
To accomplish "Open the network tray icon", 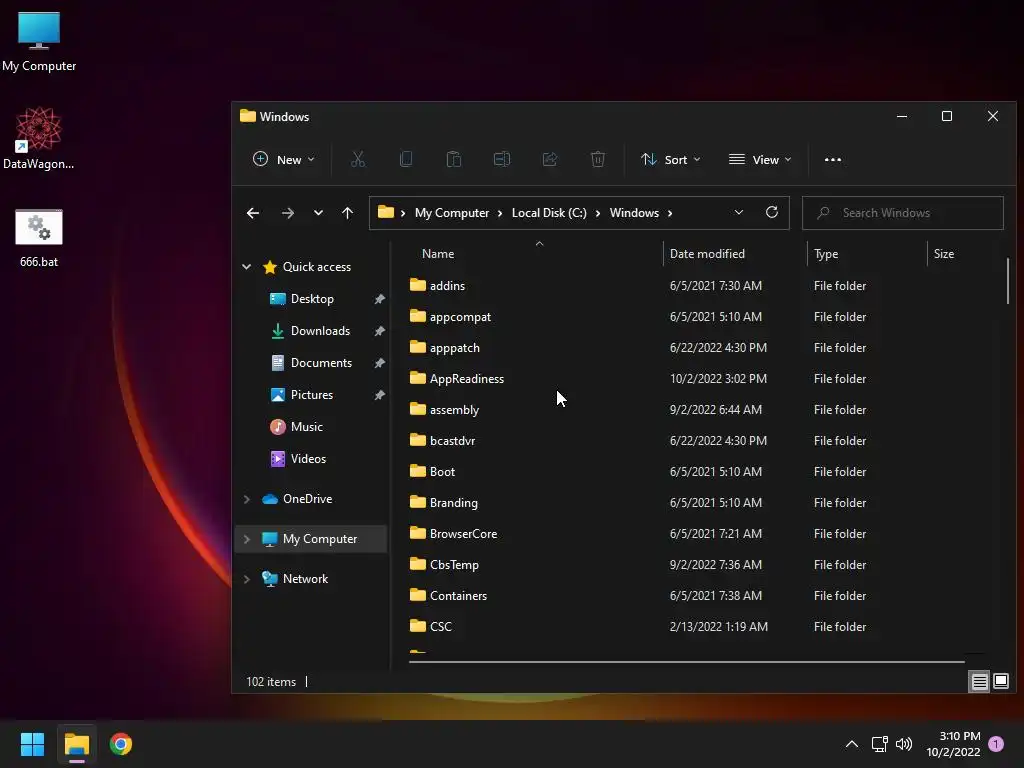I will point(879,744).
